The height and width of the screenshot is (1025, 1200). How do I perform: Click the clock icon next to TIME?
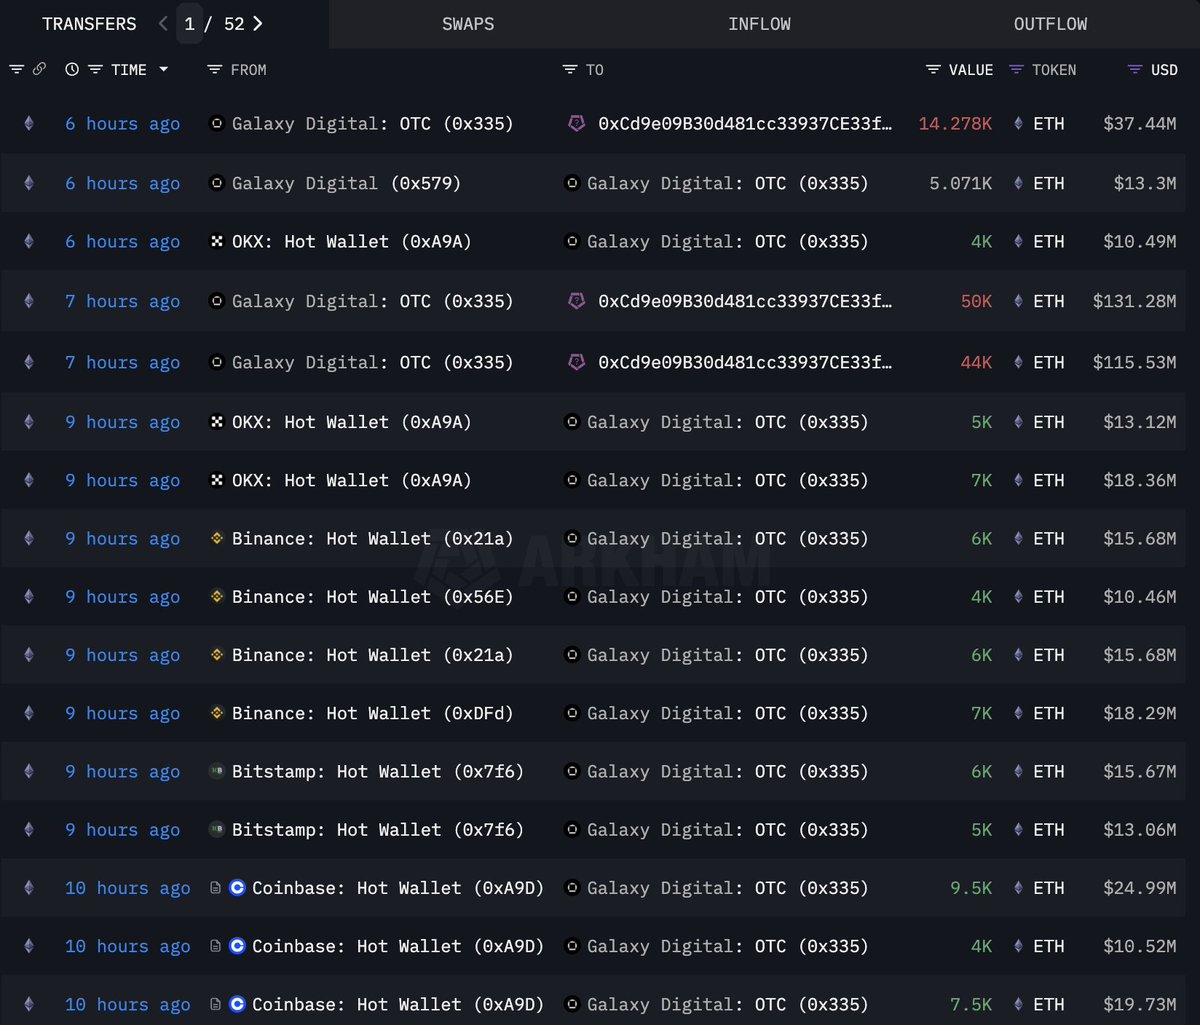point(72,69)
